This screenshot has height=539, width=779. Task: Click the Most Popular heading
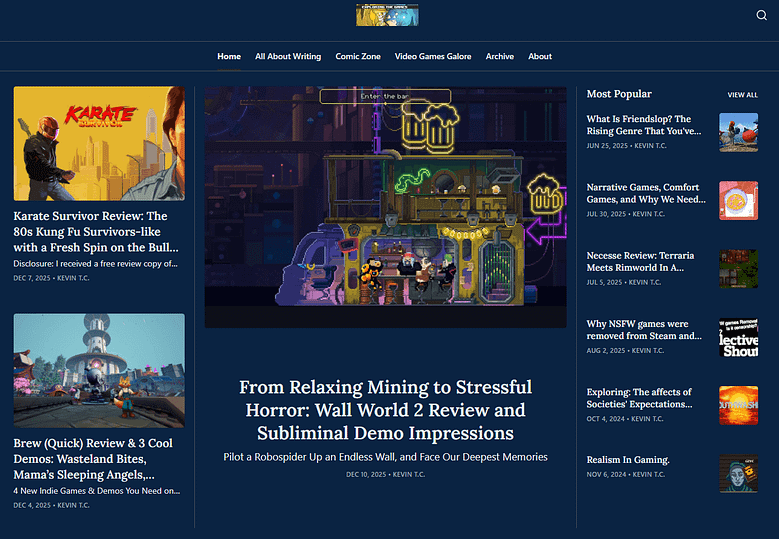click(619, 94)
